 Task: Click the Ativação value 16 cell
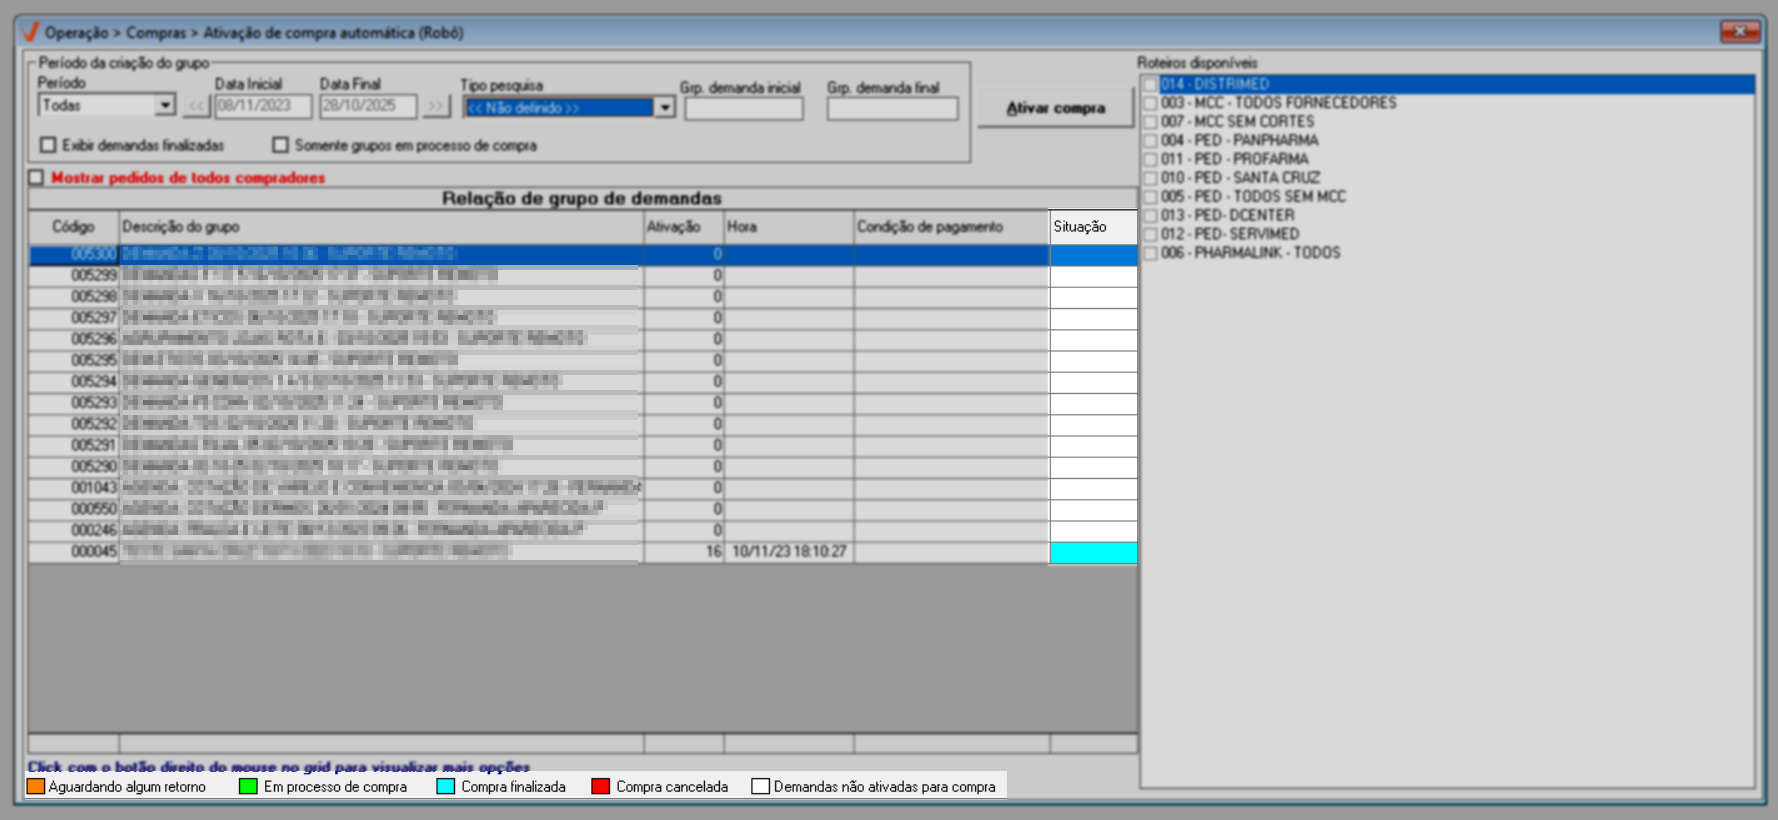684,552
